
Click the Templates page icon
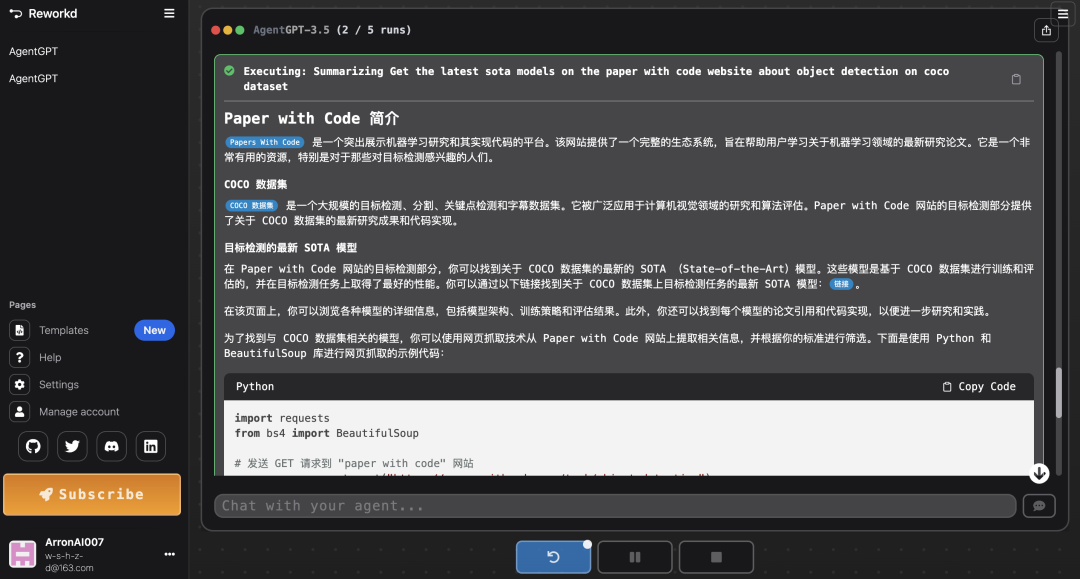point(19,330)
